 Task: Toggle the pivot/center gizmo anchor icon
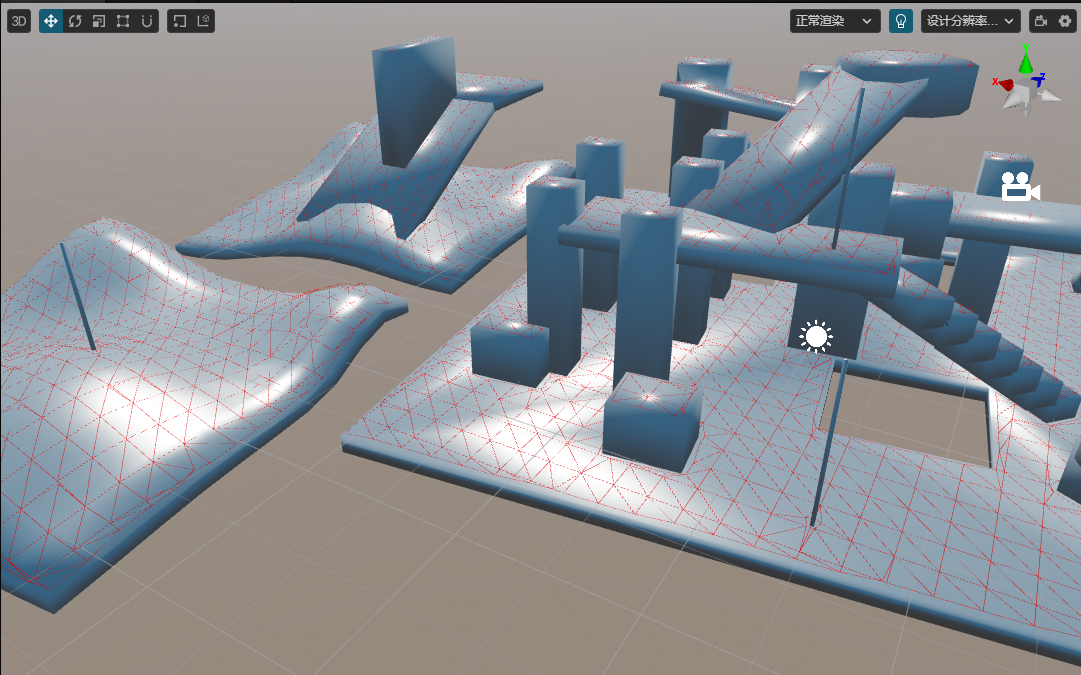[179, 21]
